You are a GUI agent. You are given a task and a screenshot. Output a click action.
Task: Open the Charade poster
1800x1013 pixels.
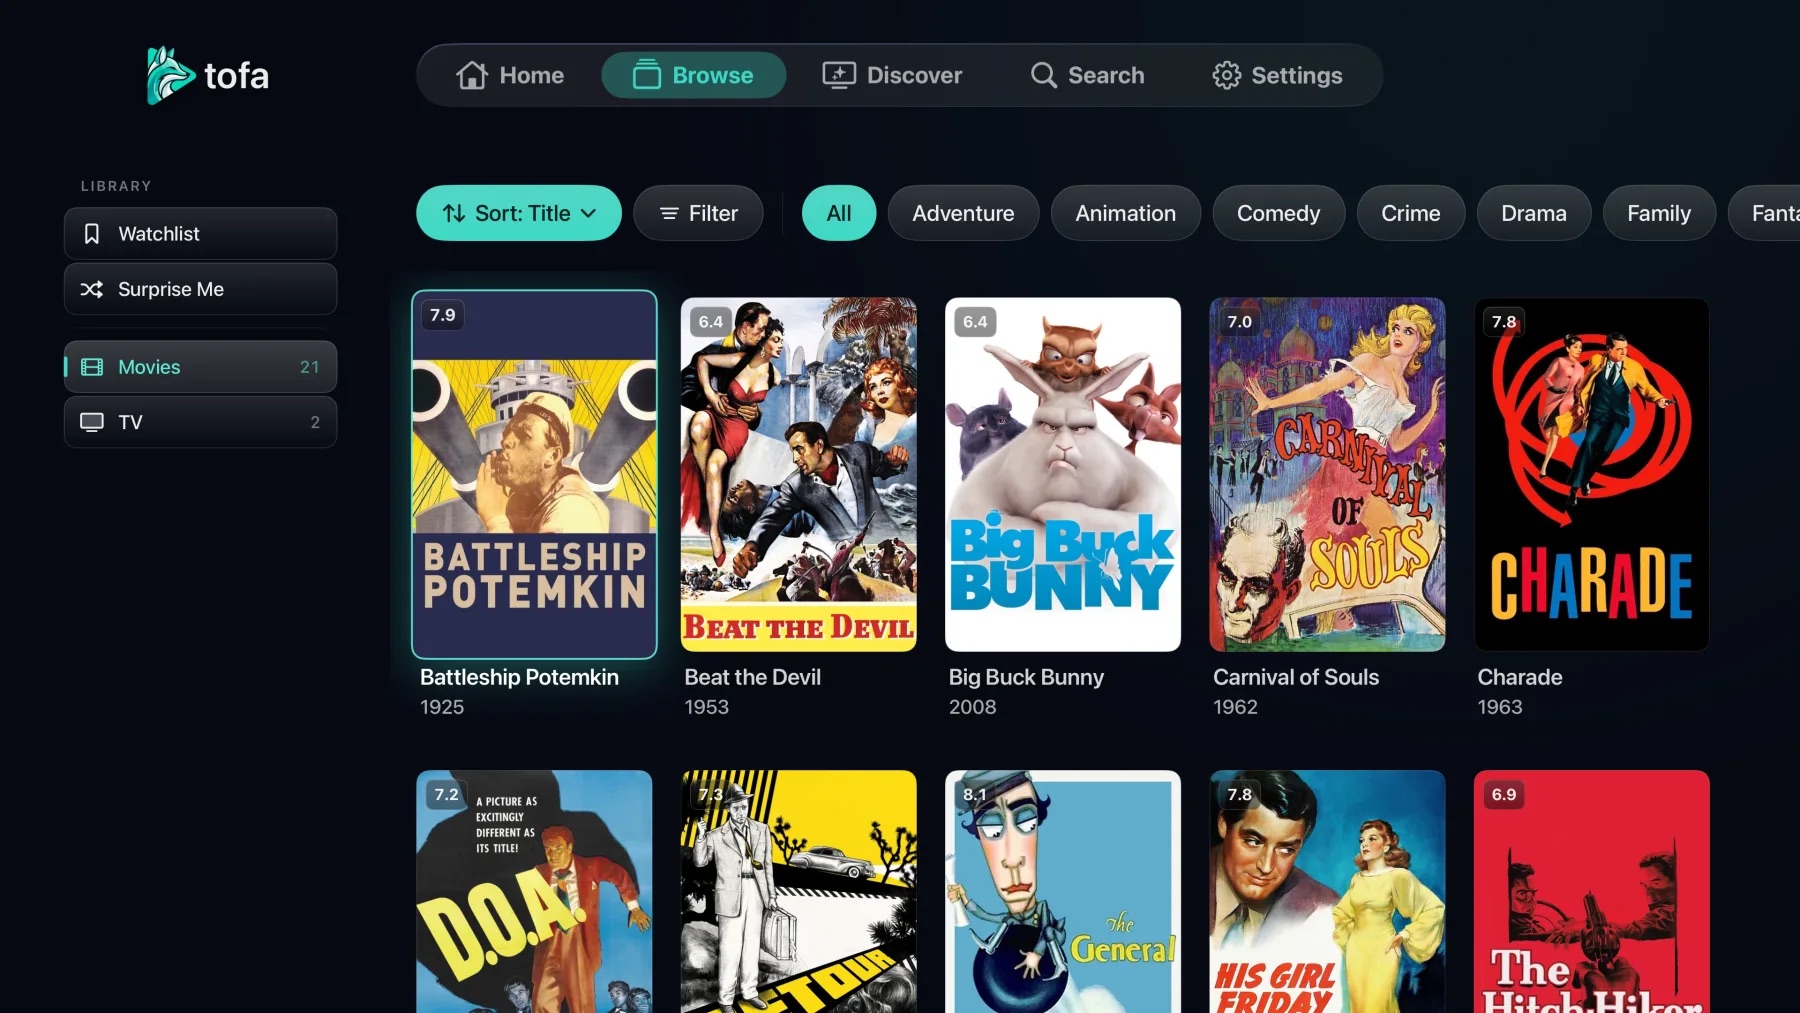(1592, 474)
